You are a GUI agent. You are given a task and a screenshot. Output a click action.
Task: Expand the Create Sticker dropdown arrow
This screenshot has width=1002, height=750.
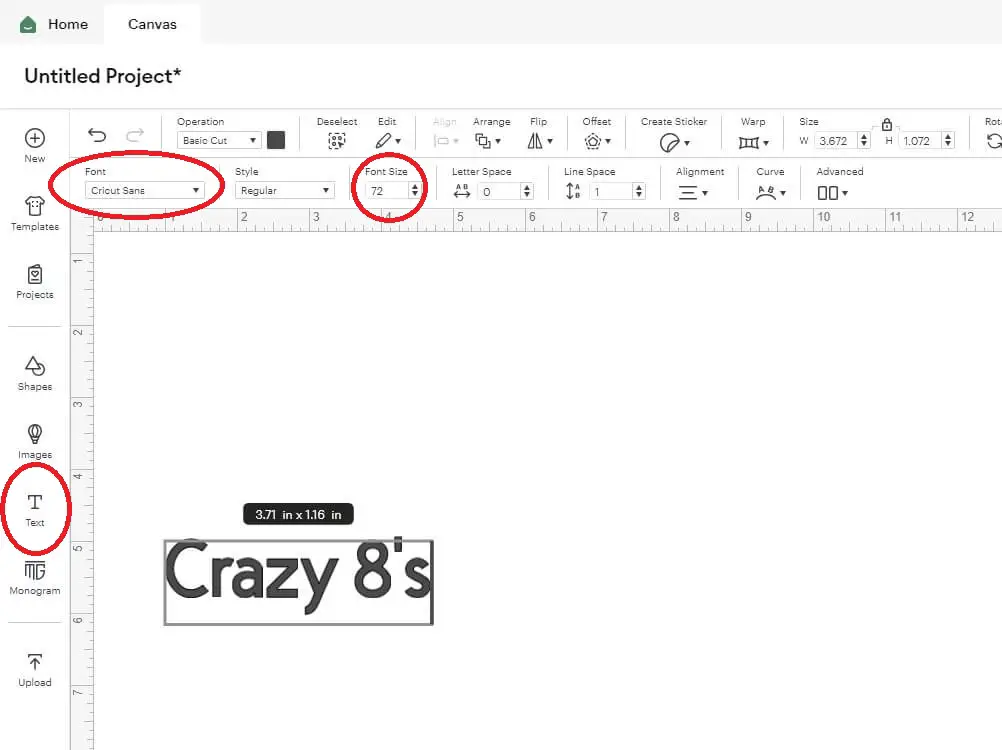coord(687,143)
